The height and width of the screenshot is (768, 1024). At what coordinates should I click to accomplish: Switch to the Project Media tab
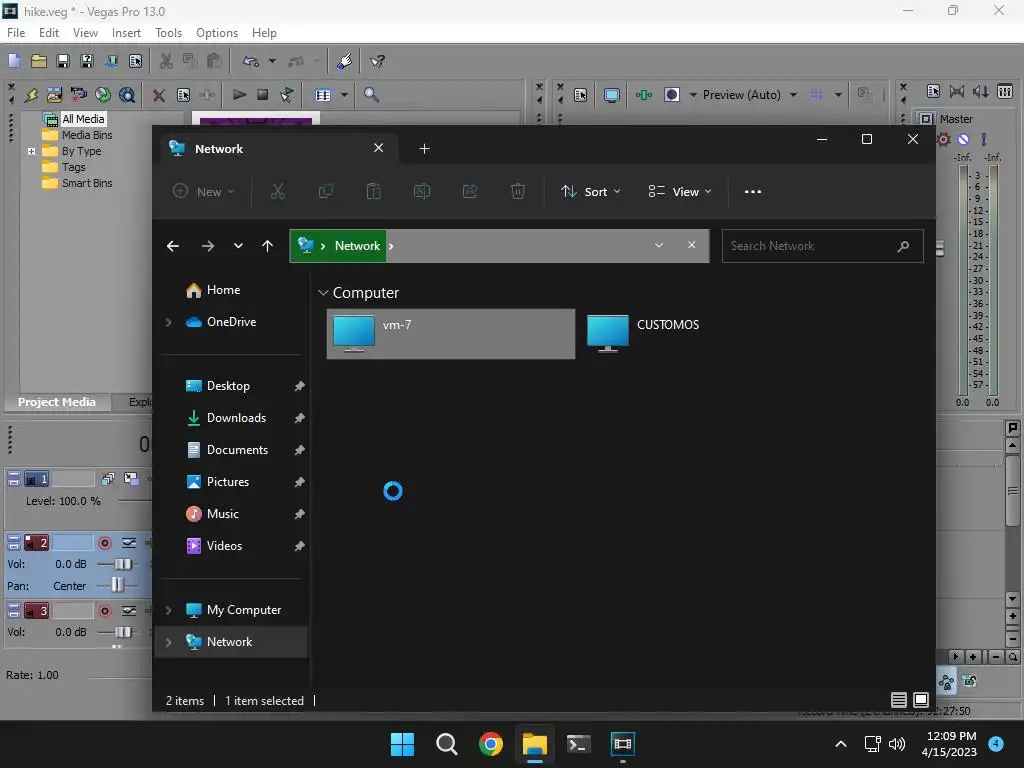(57, 402)
